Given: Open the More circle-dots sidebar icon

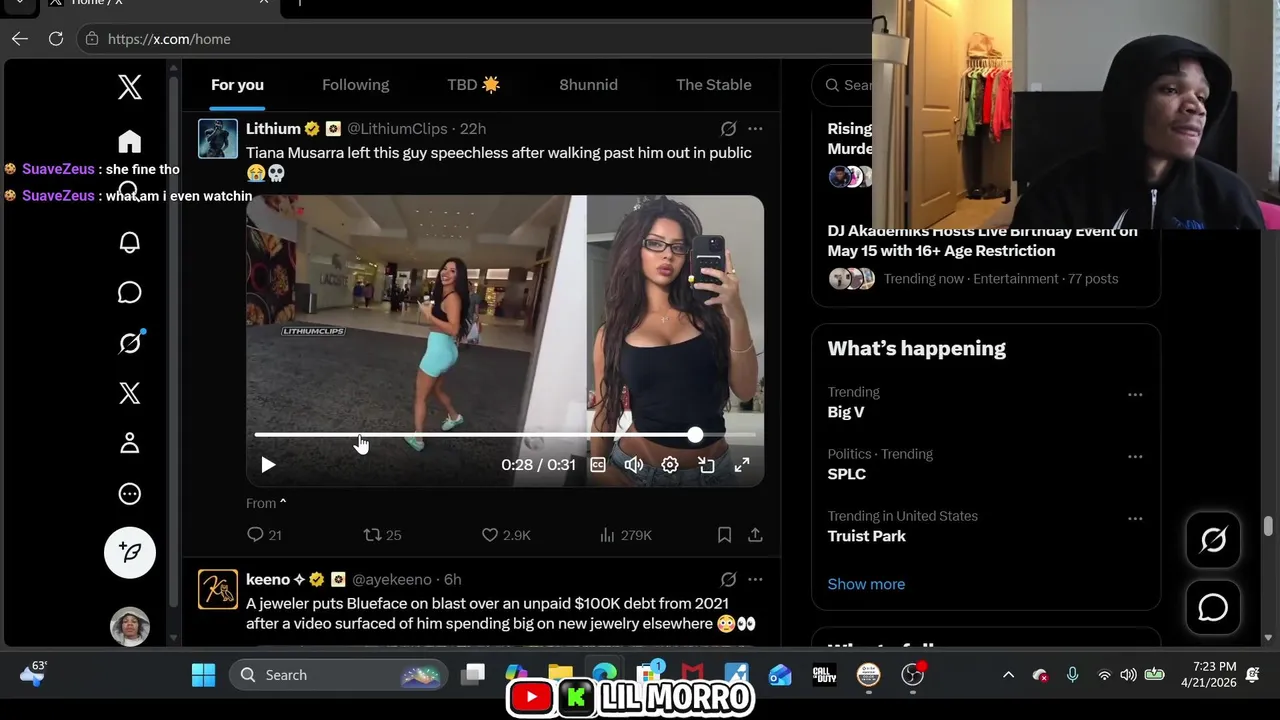Looking at the screenshot, I should click(x=130, y=494).
